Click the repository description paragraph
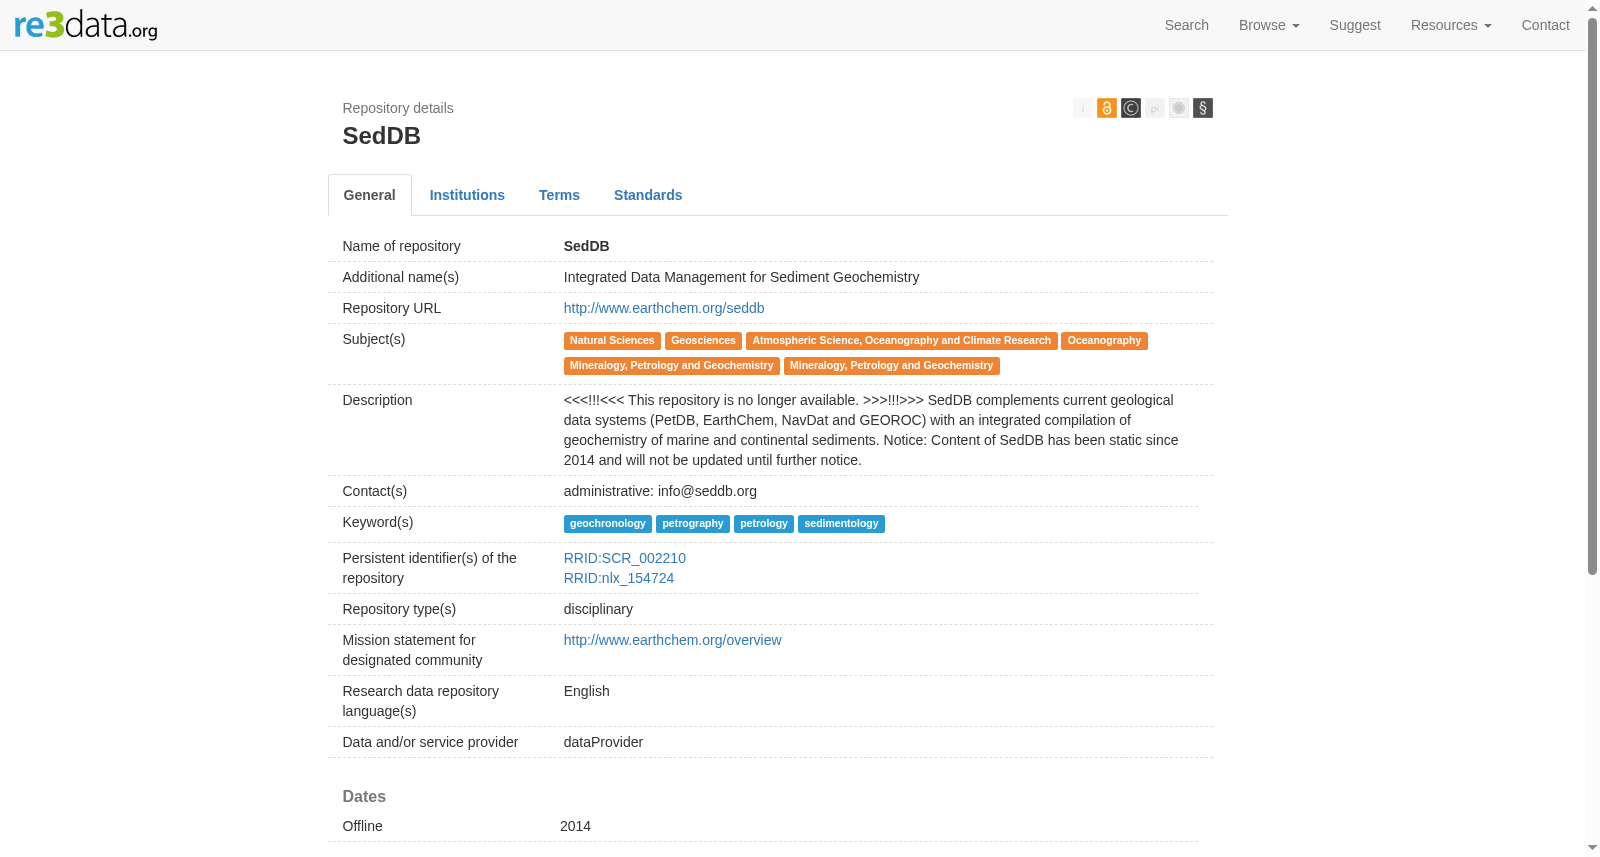1600x857 pixels. tap(871, 430)
